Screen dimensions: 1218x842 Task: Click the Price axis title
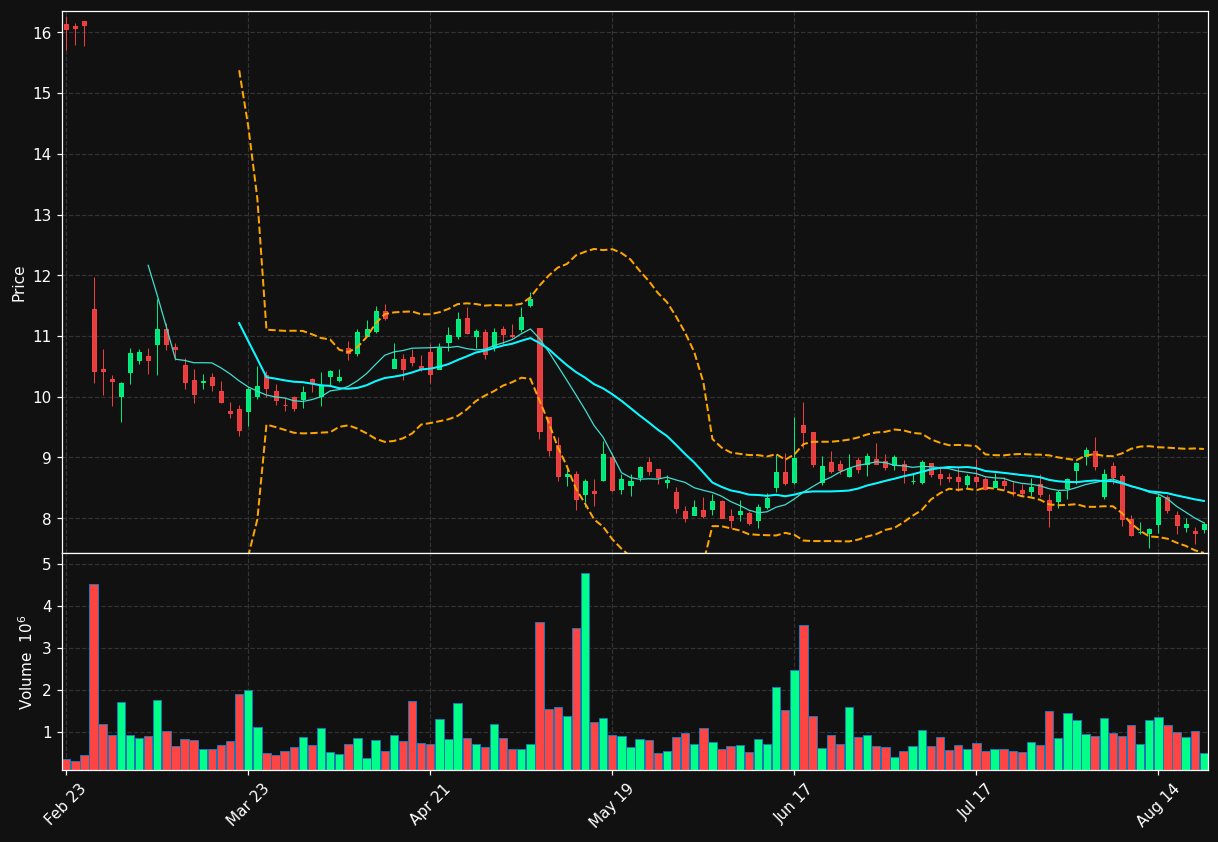pyautogui.click(x=19, y=283)
